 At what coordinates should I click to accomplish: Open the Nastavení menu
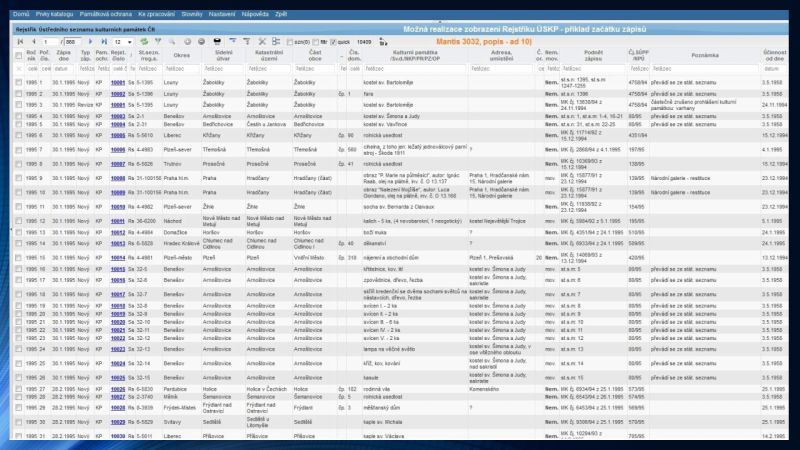point(222,14)
